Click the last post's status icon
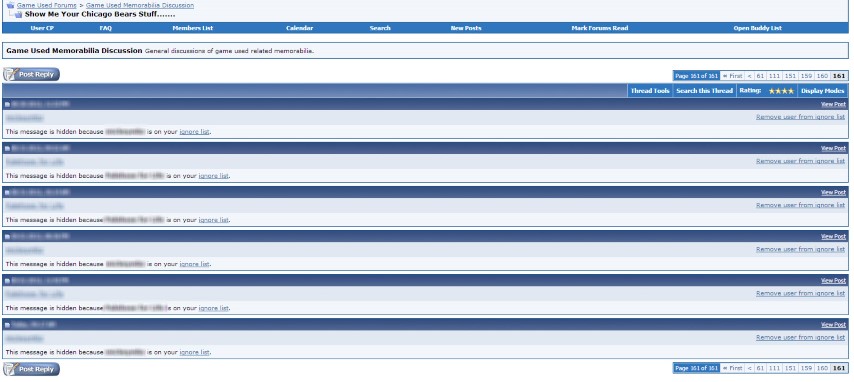 8,325
